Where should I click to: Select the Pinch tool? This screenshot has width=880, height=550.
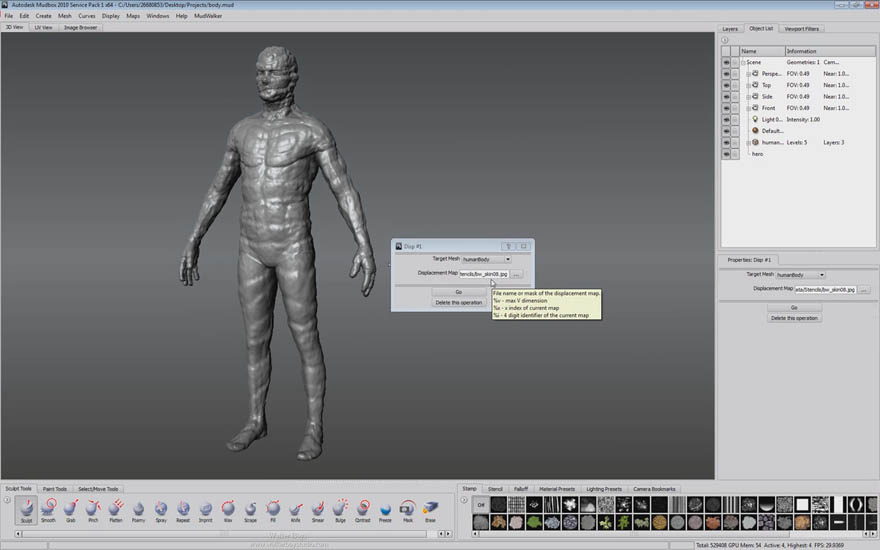(x=93, y=510)
